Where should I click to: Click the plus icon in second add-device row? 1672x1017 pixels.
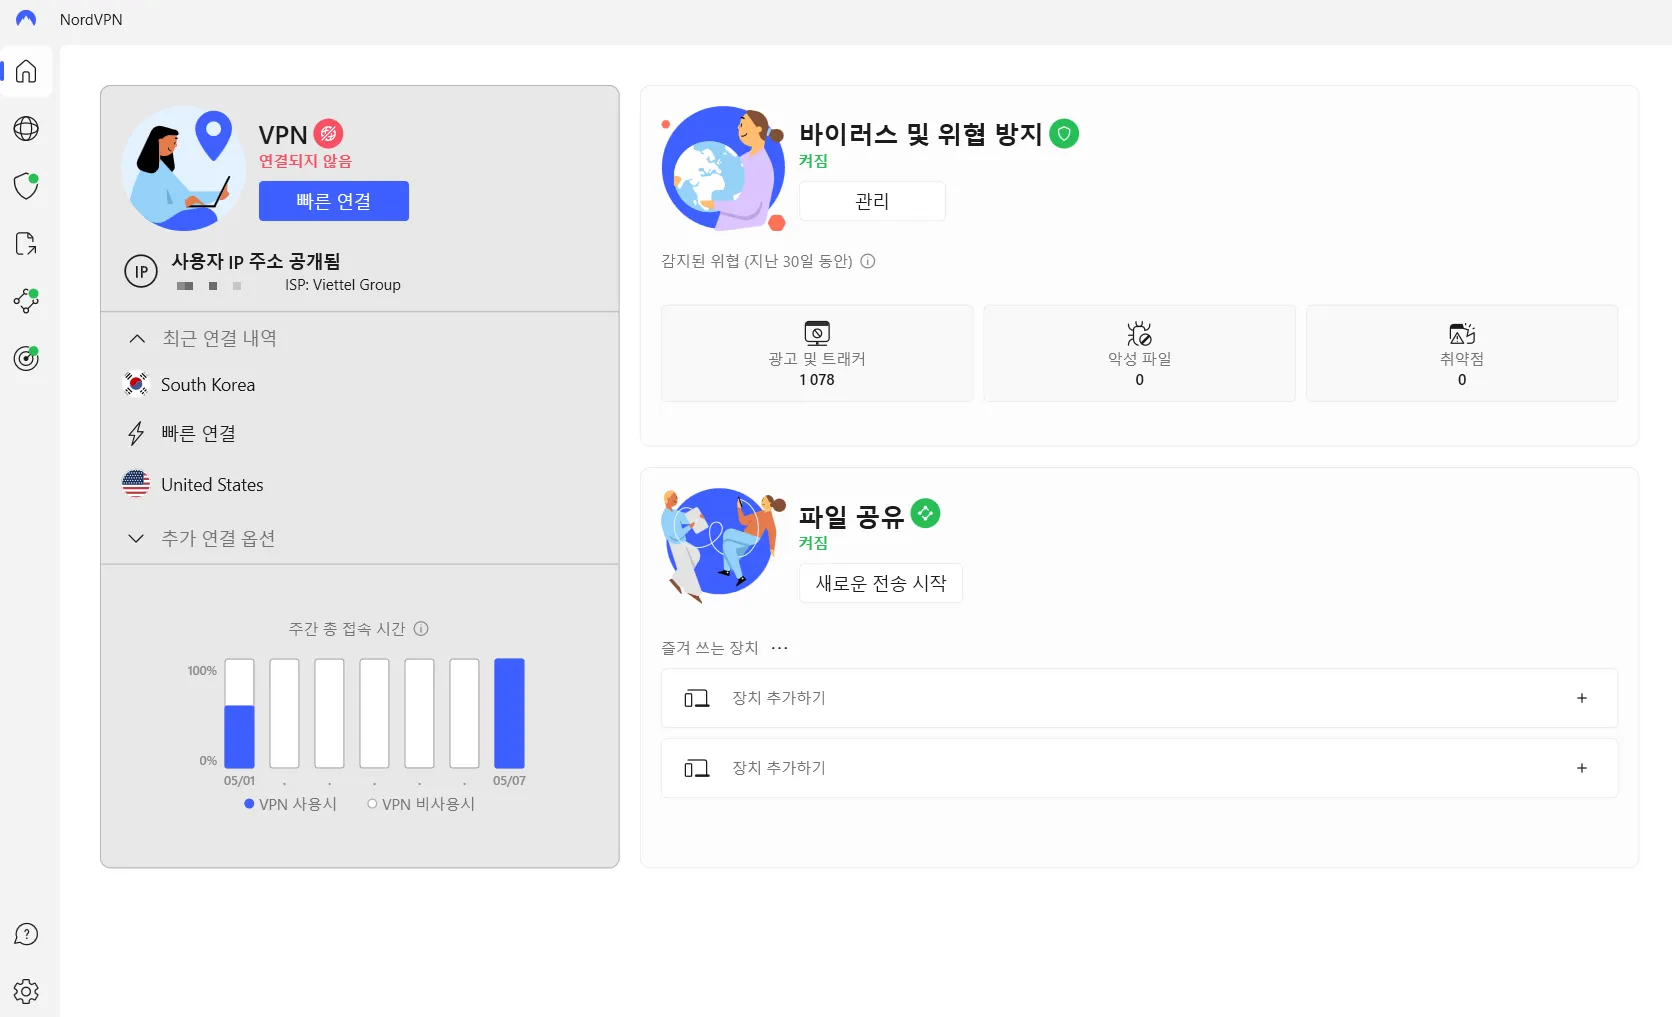[1582, 768]
